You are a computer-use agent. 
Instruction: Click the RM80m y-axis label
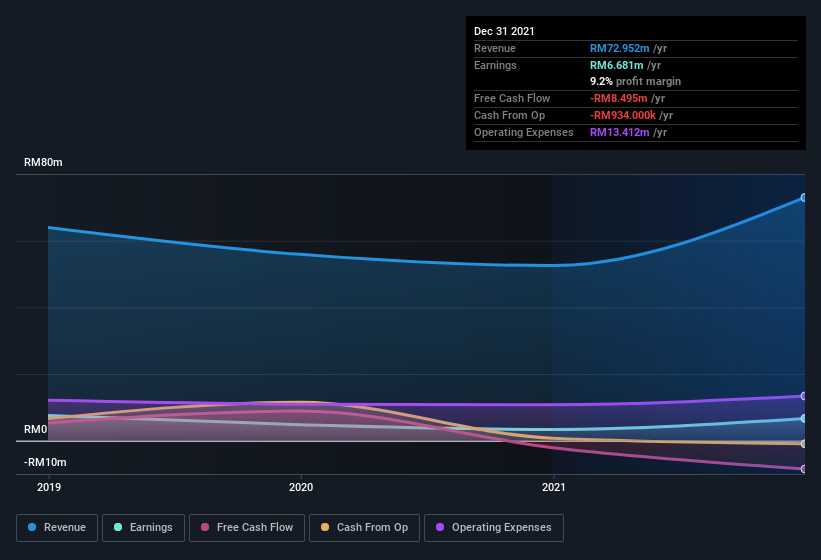[x=43, y=162]
